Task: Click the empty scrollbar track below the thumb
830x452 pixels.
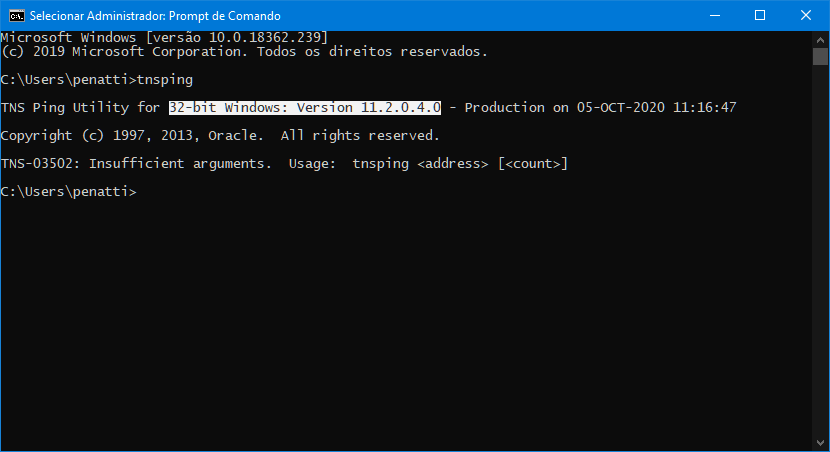Action: click(x=820, y=250)
